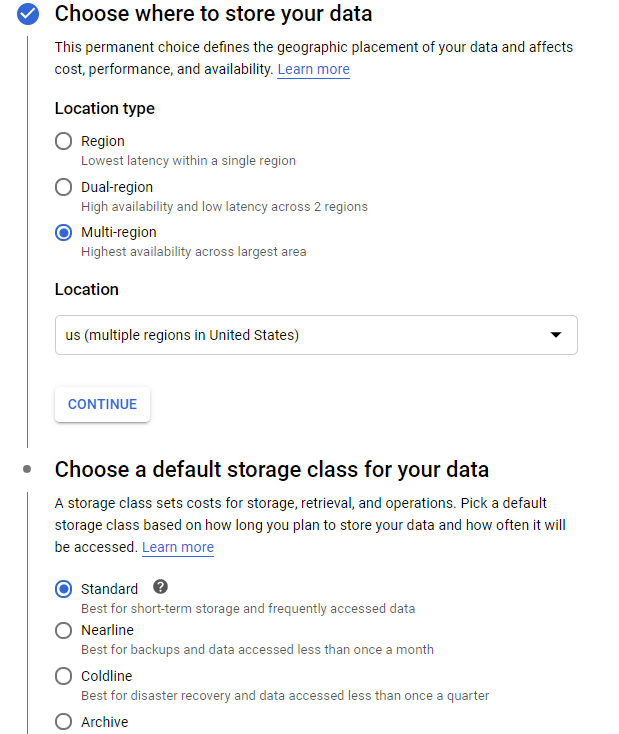Expand the 'Choose a default storage class' section heading
This screenshot has width=619, height=734.
271,469
